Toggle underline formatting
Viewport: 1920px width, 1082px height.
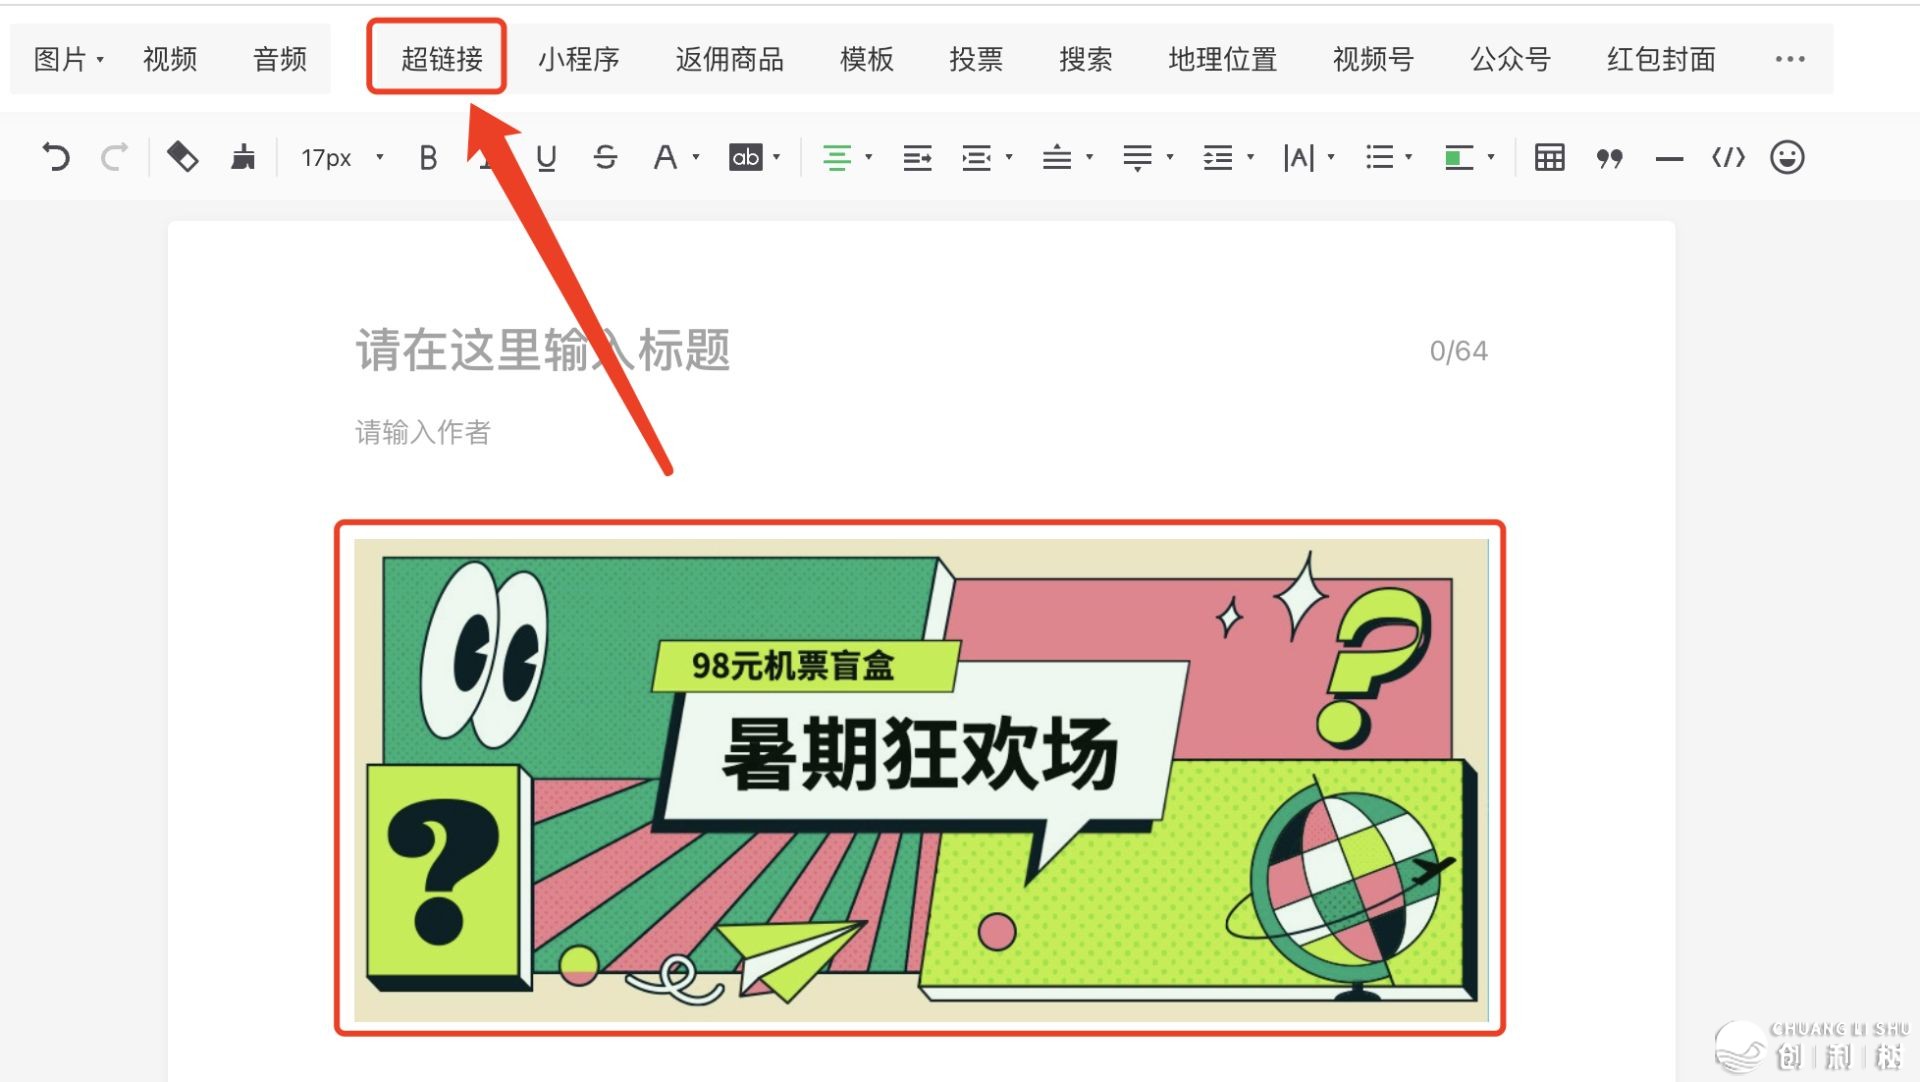[546, 157]
